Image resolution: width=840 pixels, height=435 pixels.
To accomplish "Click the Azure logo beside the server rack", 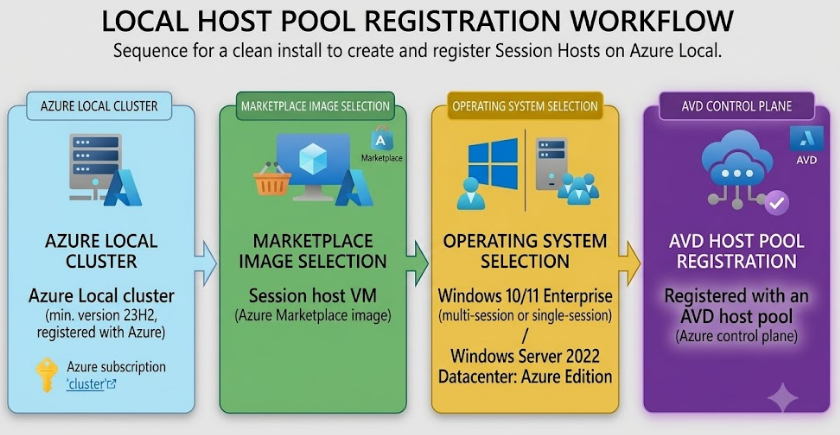I will 122,188.
